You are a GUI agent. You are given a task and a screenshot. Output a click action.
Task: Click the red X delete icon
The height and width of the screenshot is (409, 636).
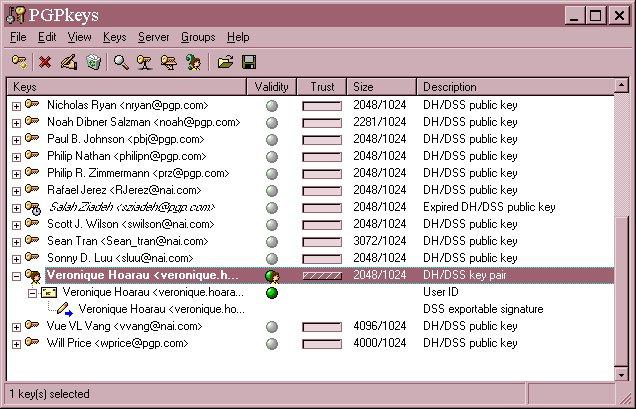[45, 62]
